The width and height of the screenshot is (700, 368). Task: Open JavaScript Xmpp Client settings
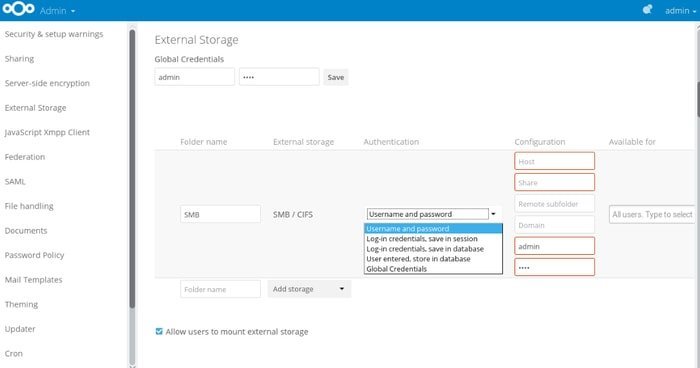pyautogui.click(x=47, y=132)
